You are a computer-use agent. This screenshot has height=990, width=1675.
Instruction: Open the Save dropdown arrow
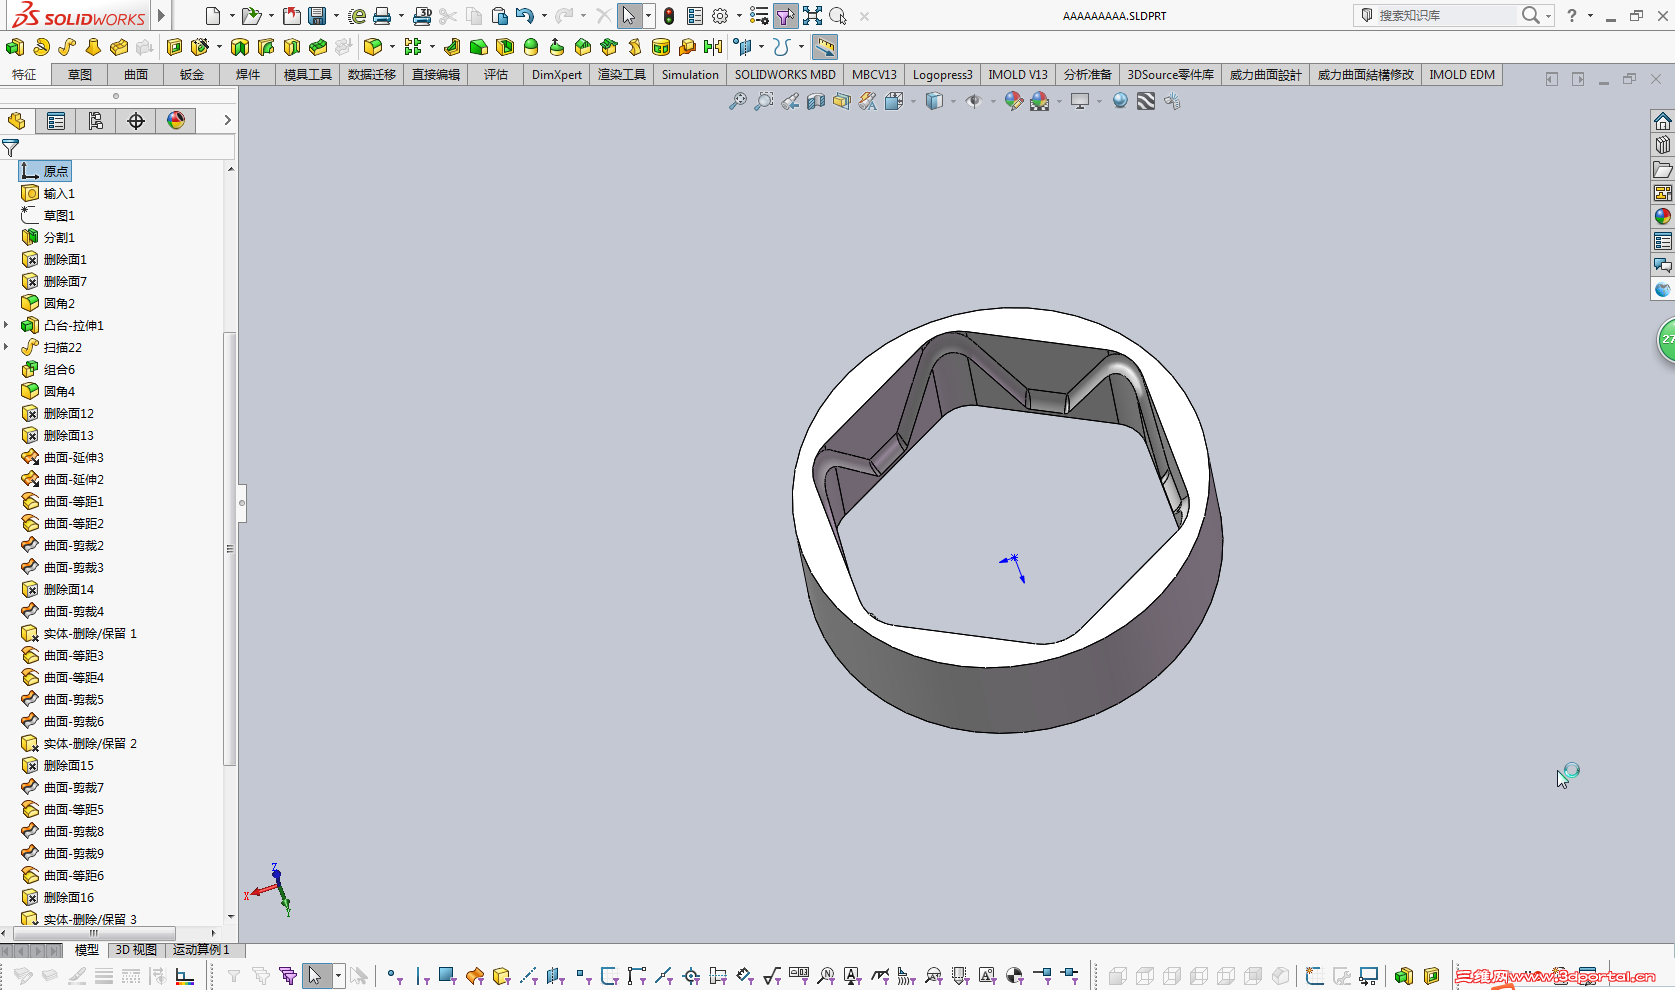(x=336, y=16)
